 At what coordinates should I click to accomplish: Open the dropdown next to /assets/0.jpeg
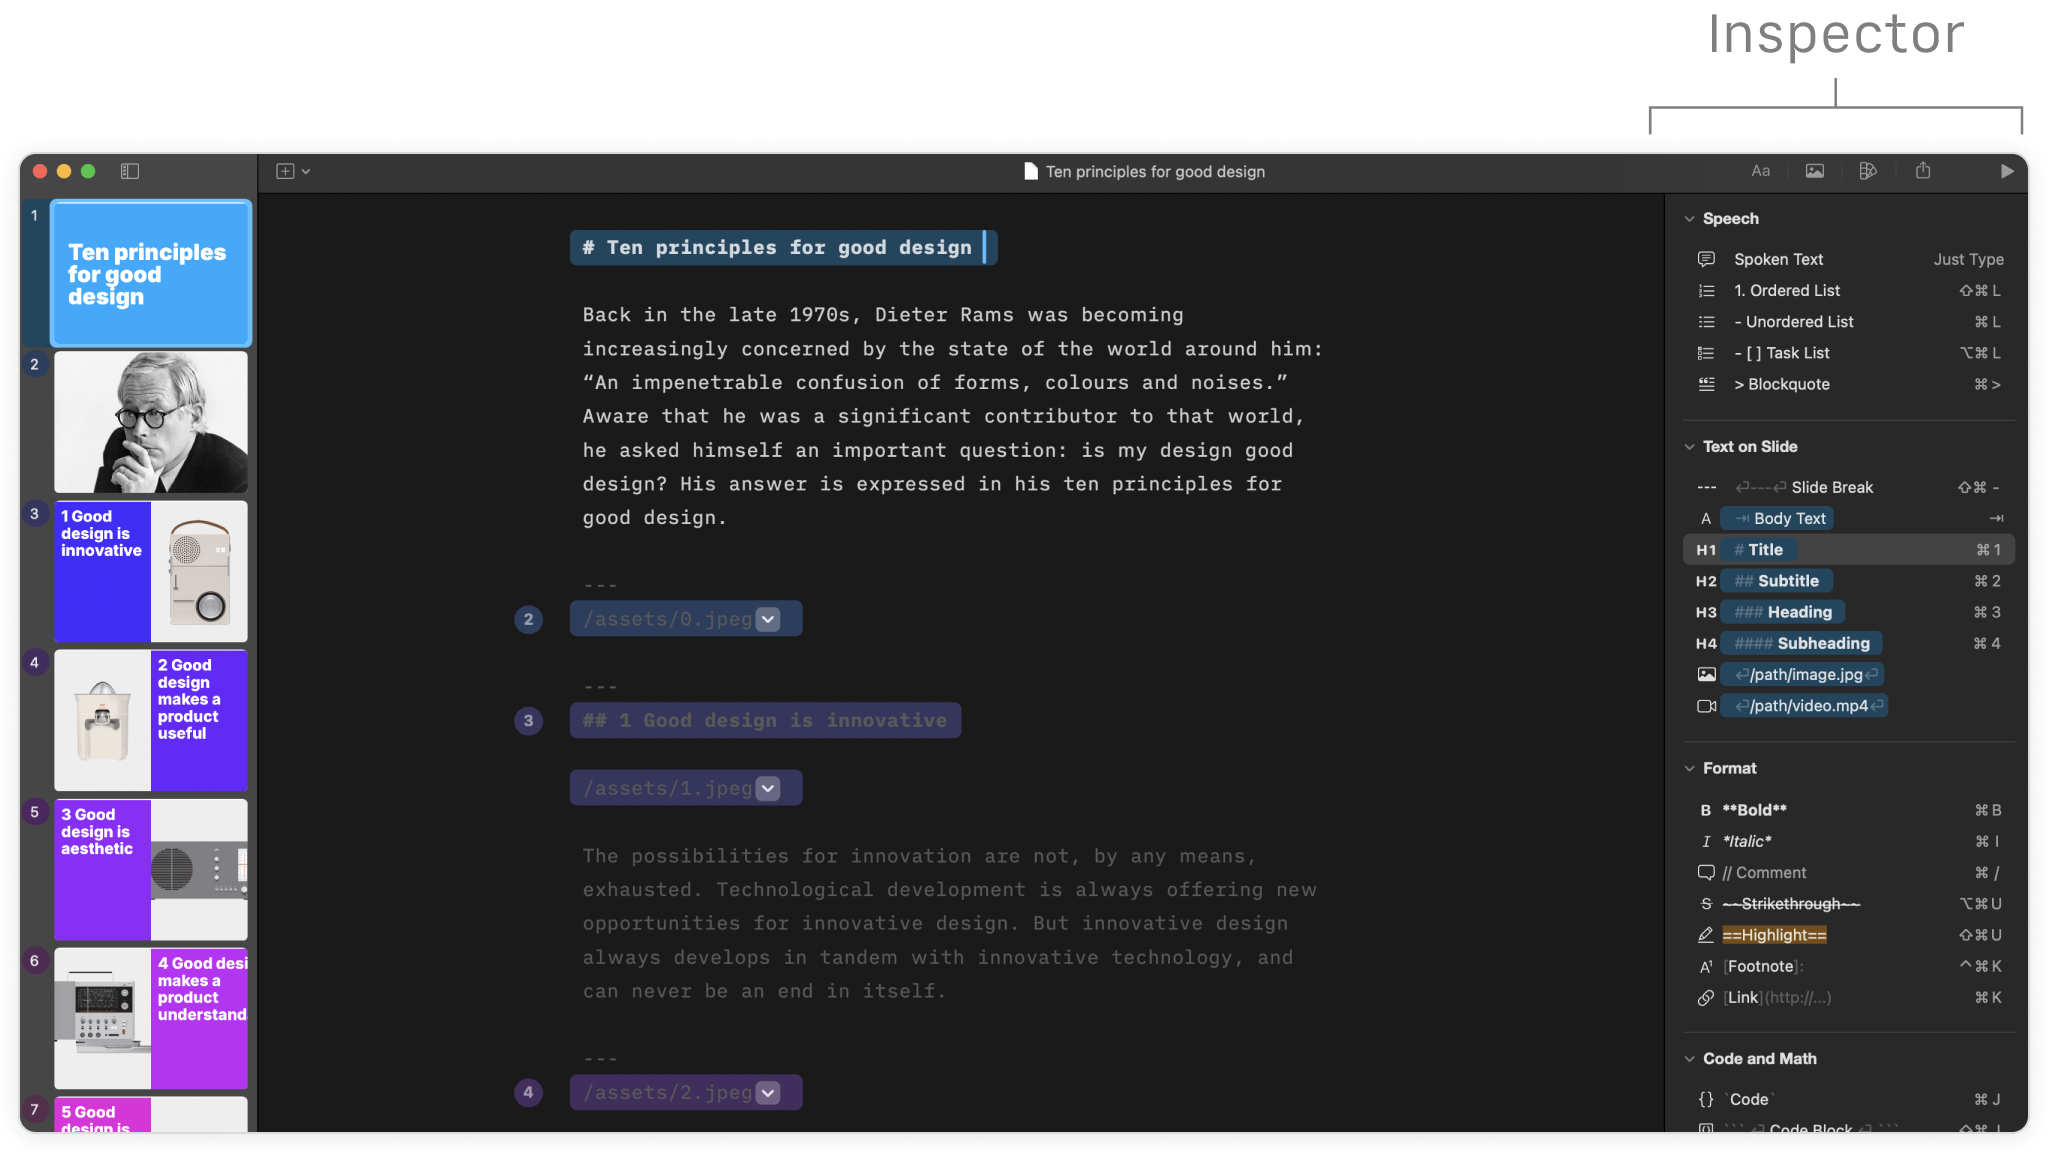(x=767, y=618)
